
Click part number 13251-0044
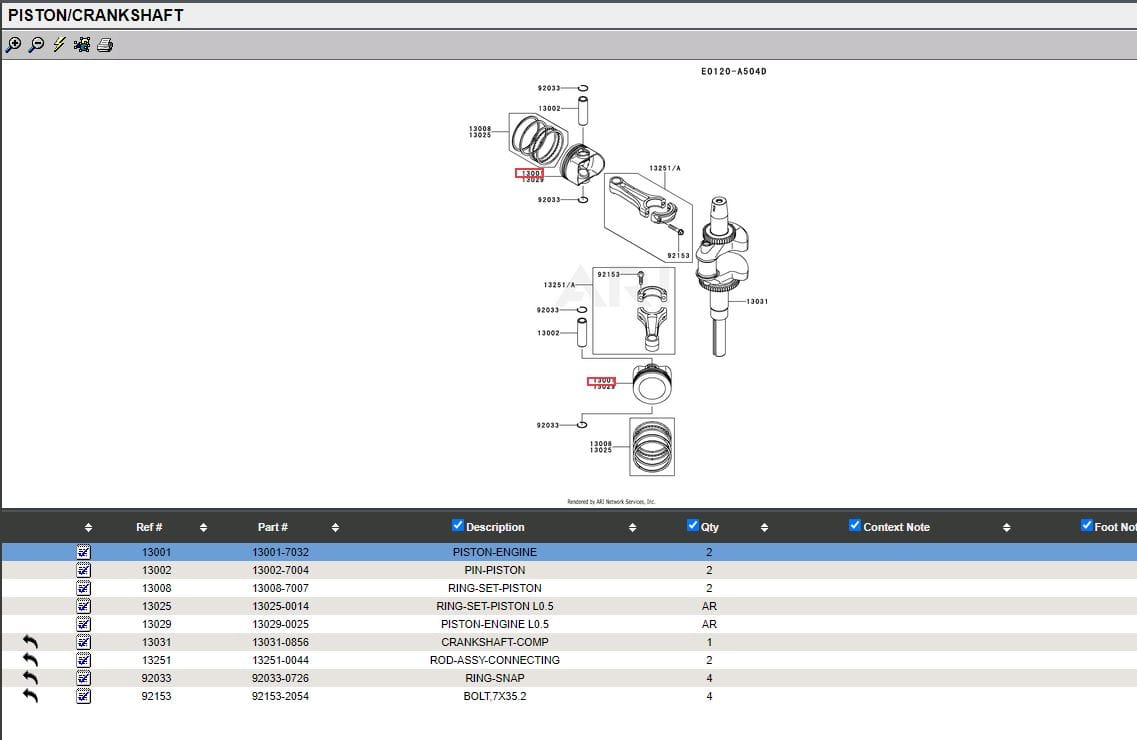[280, 660]
